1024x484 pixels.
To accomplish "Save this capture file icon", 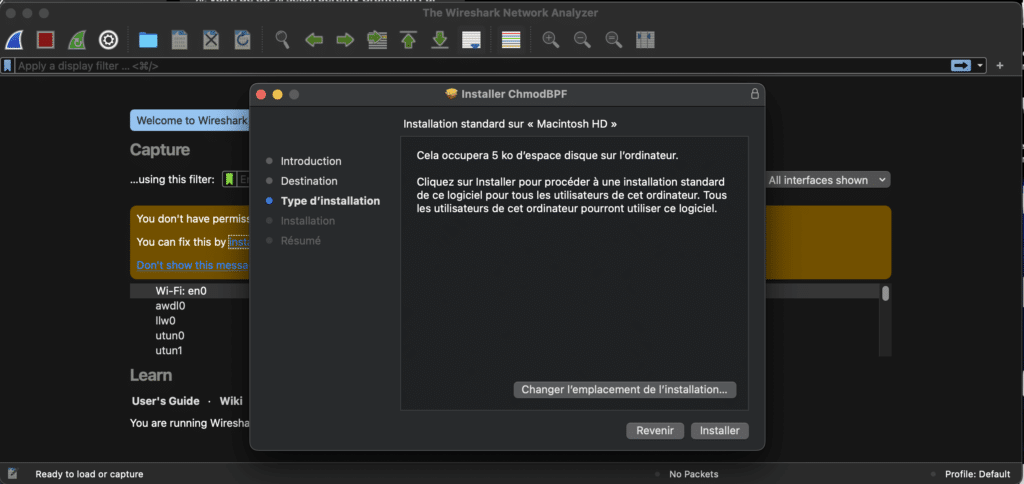I will point(180,40).
